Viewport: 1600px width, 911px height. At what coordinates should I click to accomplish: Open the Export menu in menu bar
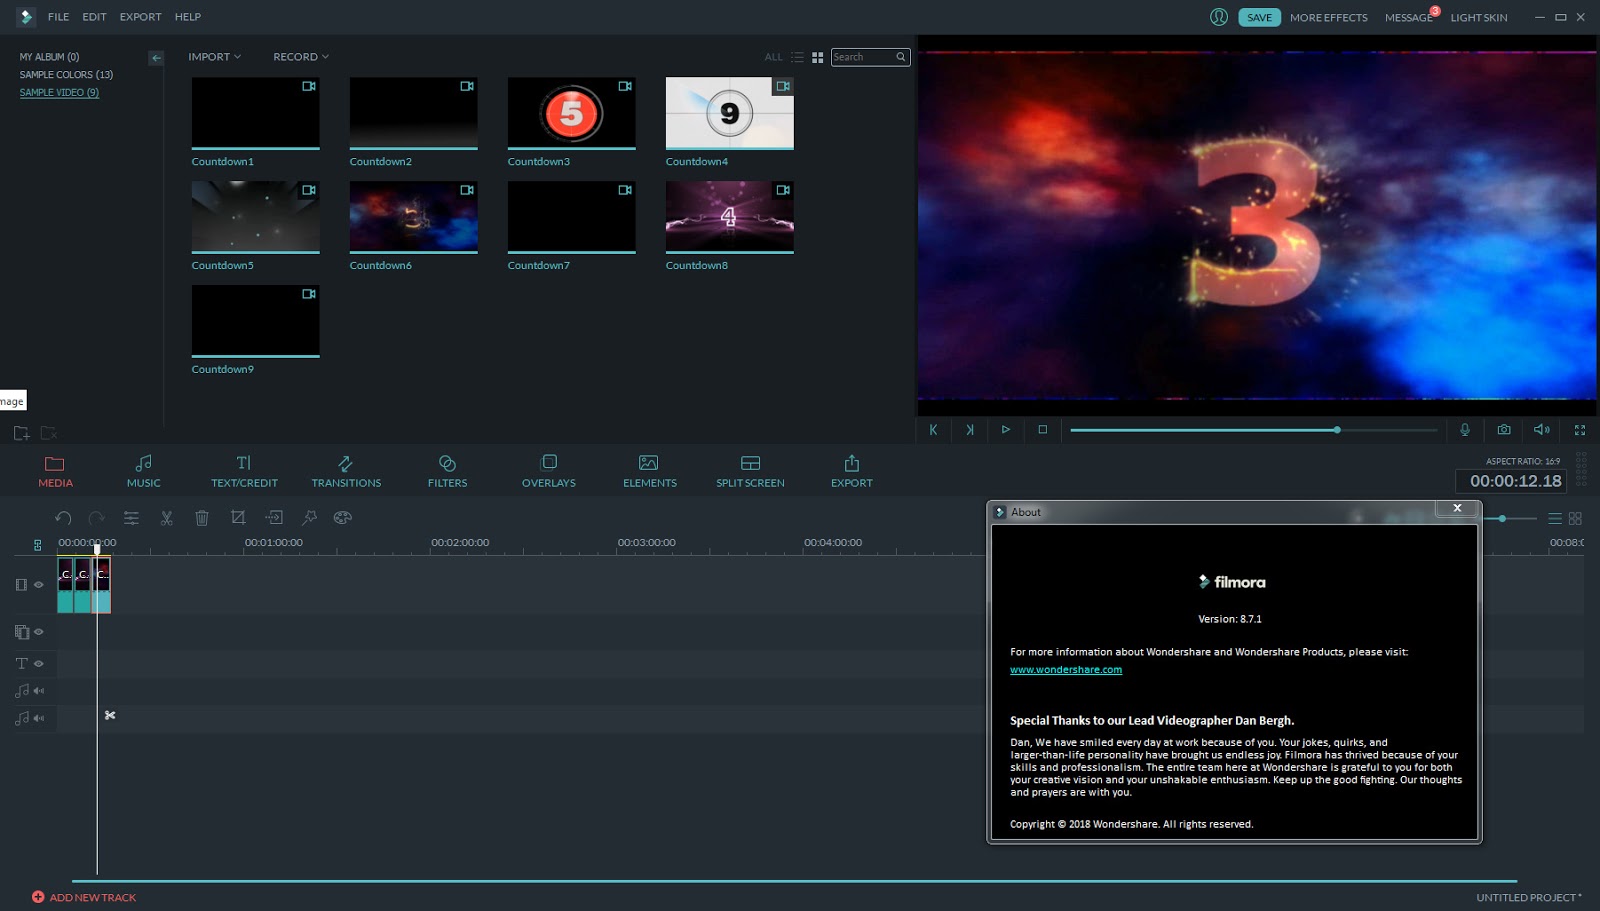pos(140,17)
